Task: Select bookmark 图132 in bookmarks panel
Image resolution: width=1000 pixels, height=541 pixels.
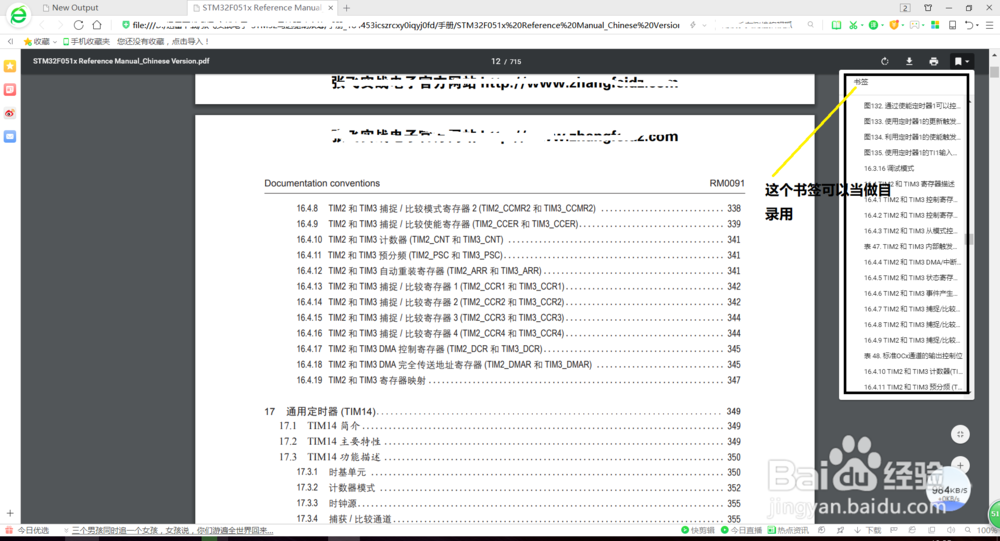Action: click(911, 106)
